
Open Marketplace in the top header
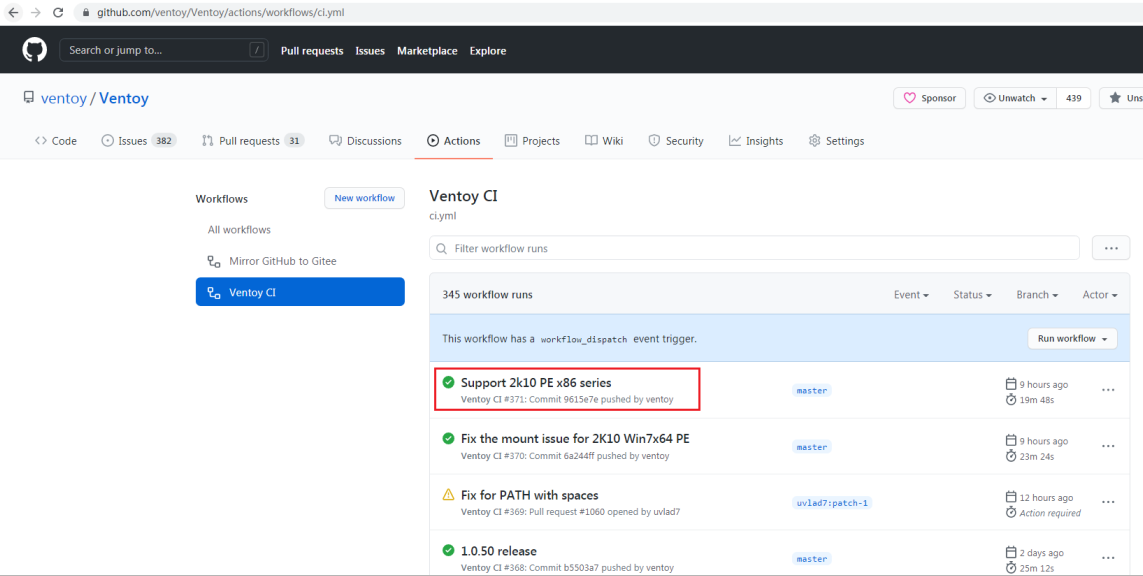(427, 51)
